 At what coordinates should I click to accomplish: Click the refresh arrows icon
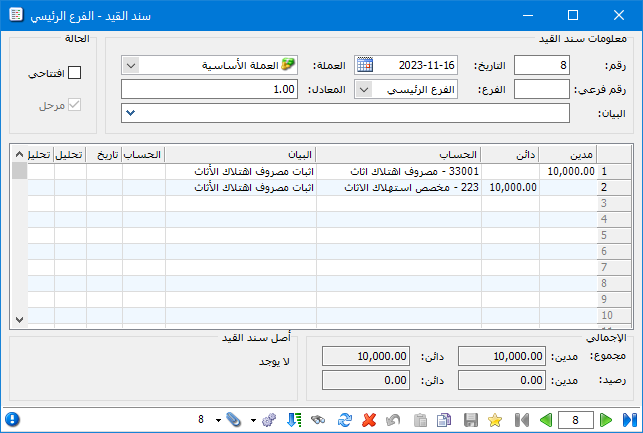(x=344, y=420)
